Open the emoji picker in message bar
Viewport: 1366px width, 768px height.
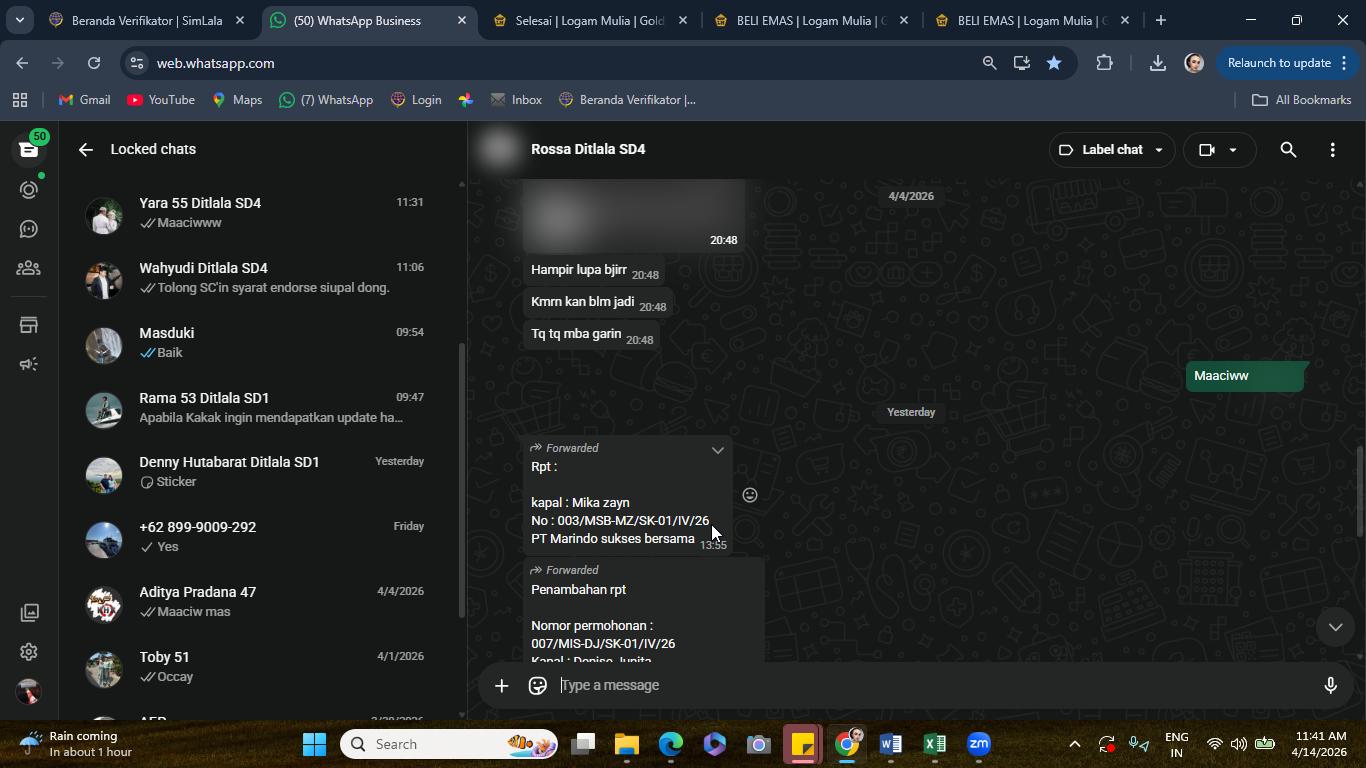[538, 685]
